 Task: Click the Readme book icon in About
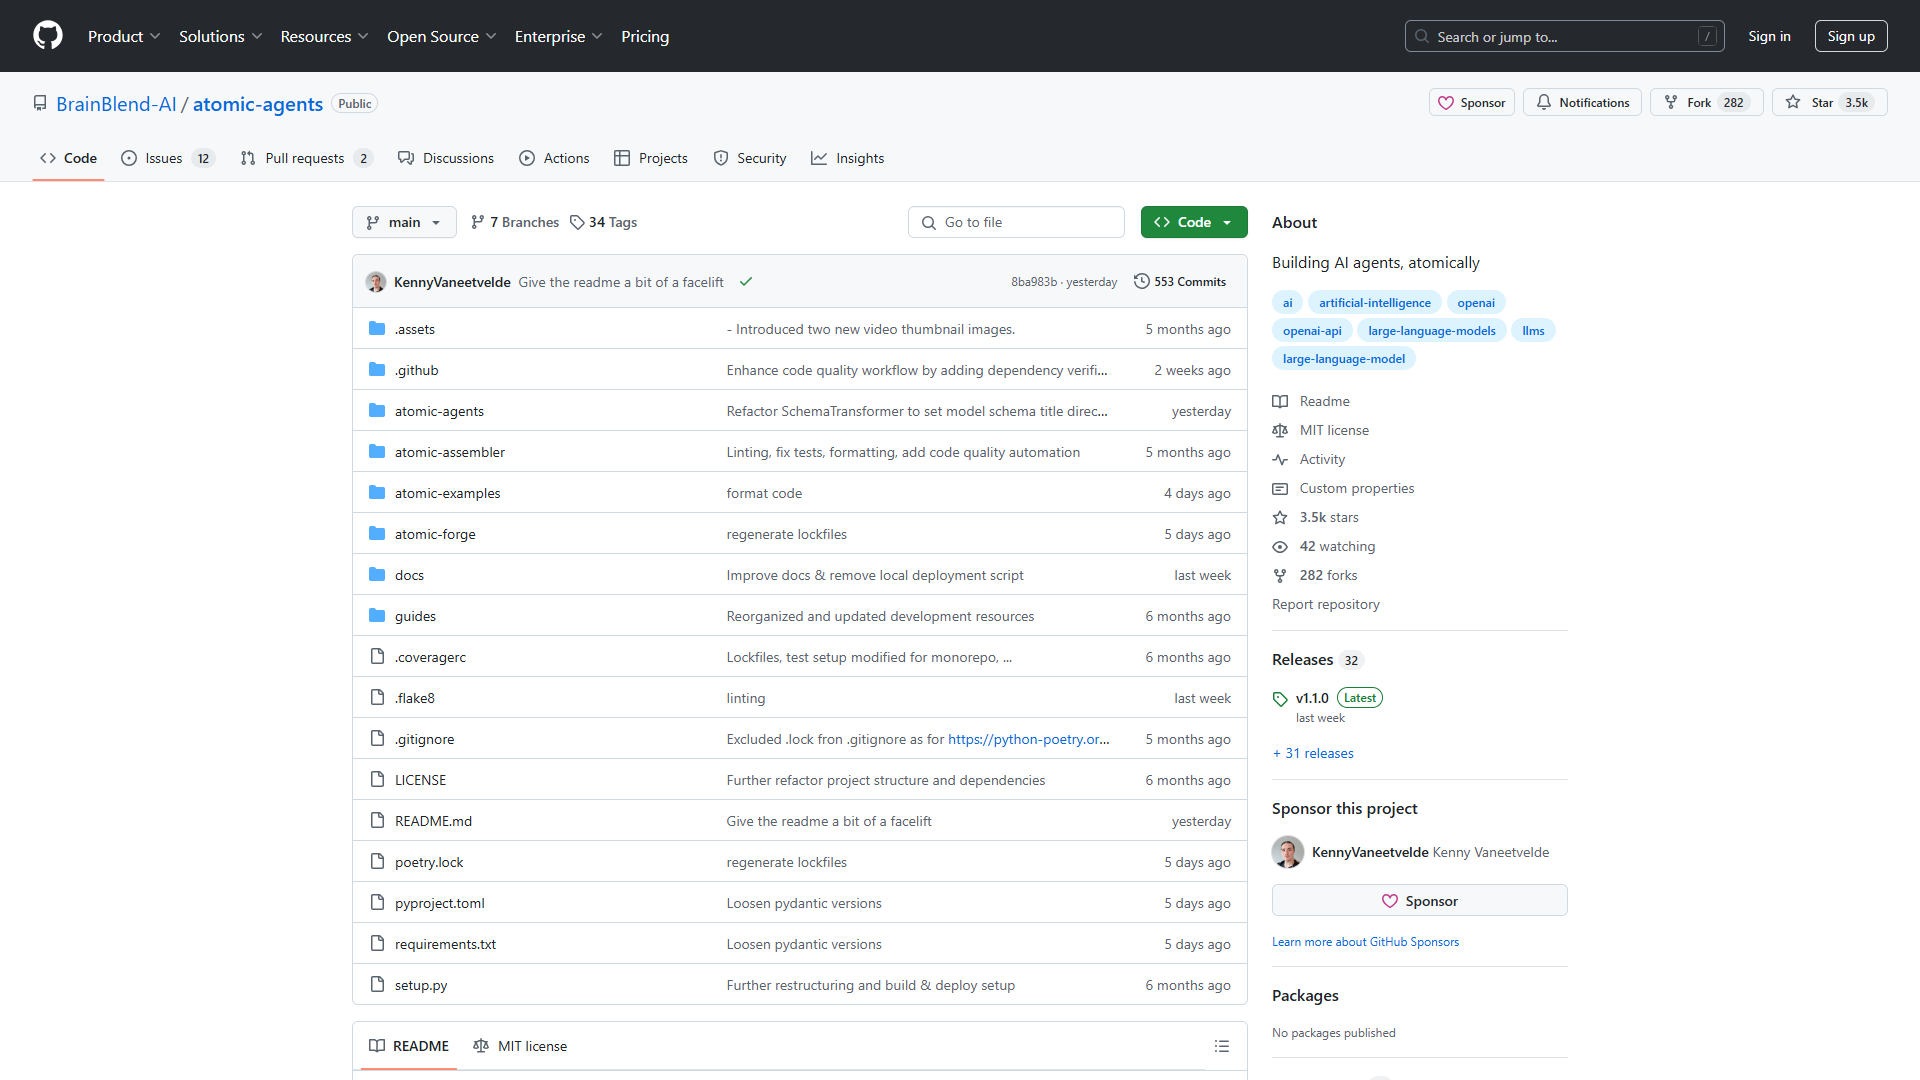coord(1280,401)
